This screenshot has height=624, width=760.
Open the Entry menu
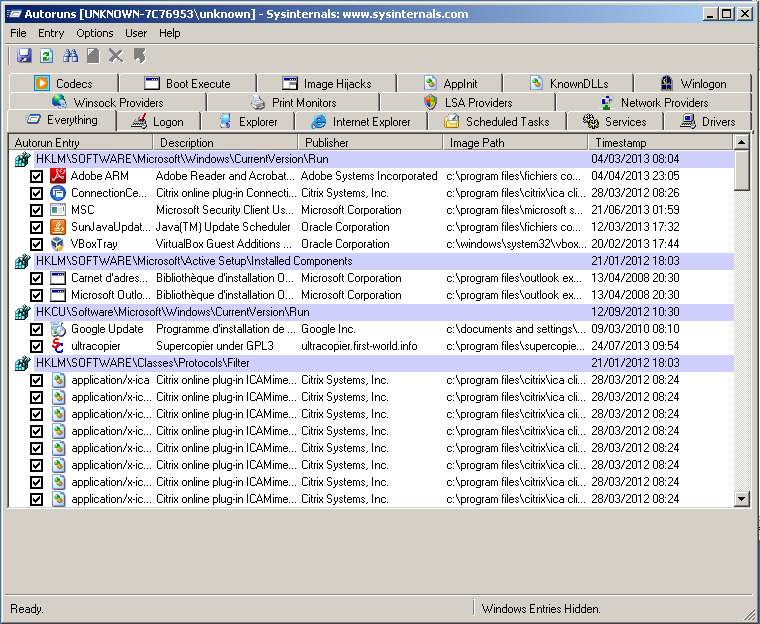[51, 33]
